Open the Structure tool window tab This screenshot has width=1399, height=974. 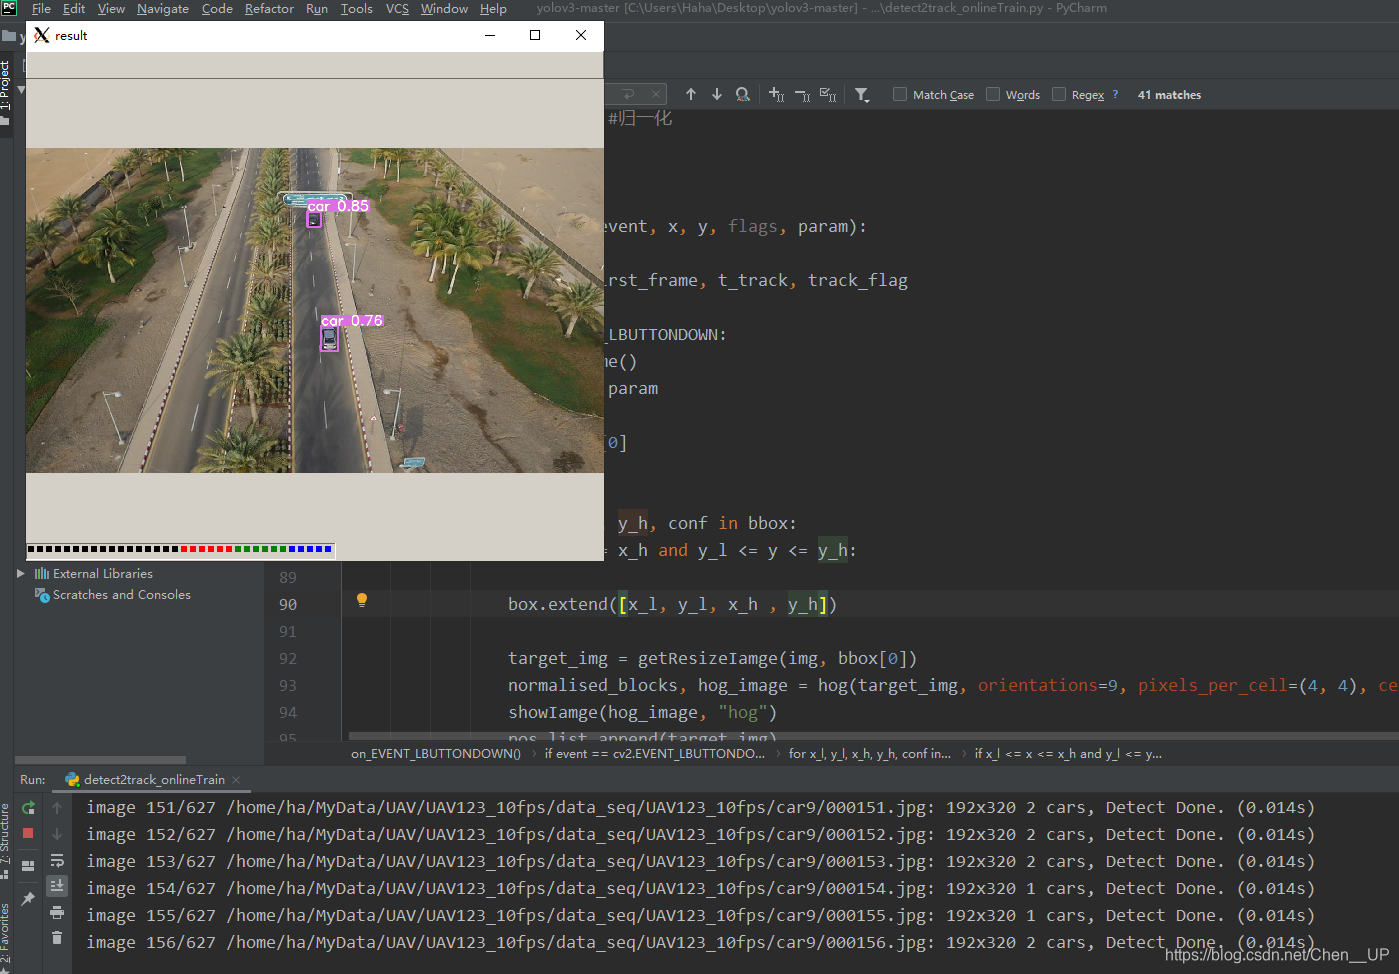(6, 840)
